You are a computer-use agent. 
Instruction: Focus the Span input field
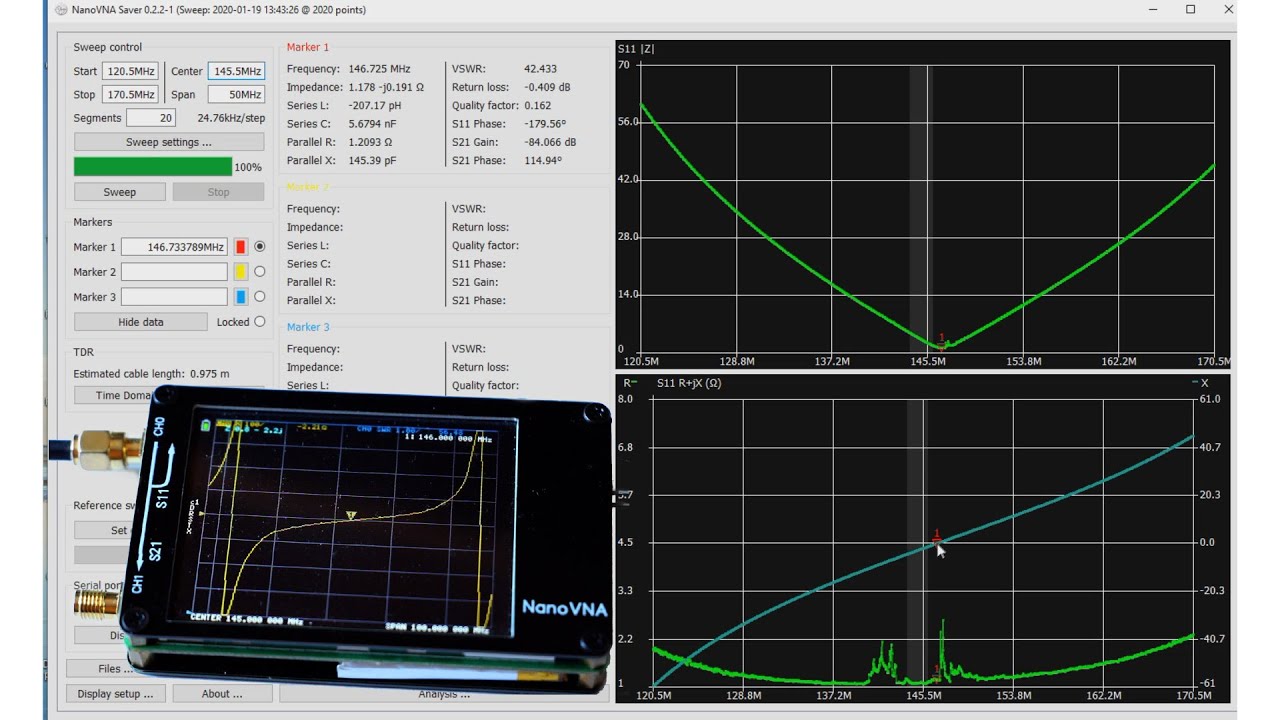[236, 95]
